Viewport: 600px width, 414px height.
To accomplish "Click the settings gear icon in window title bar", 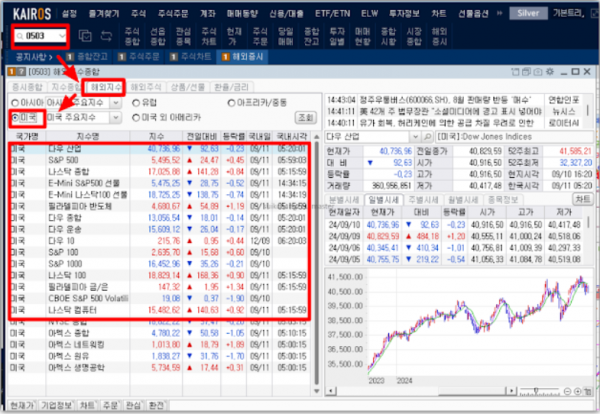I will 550,72.
